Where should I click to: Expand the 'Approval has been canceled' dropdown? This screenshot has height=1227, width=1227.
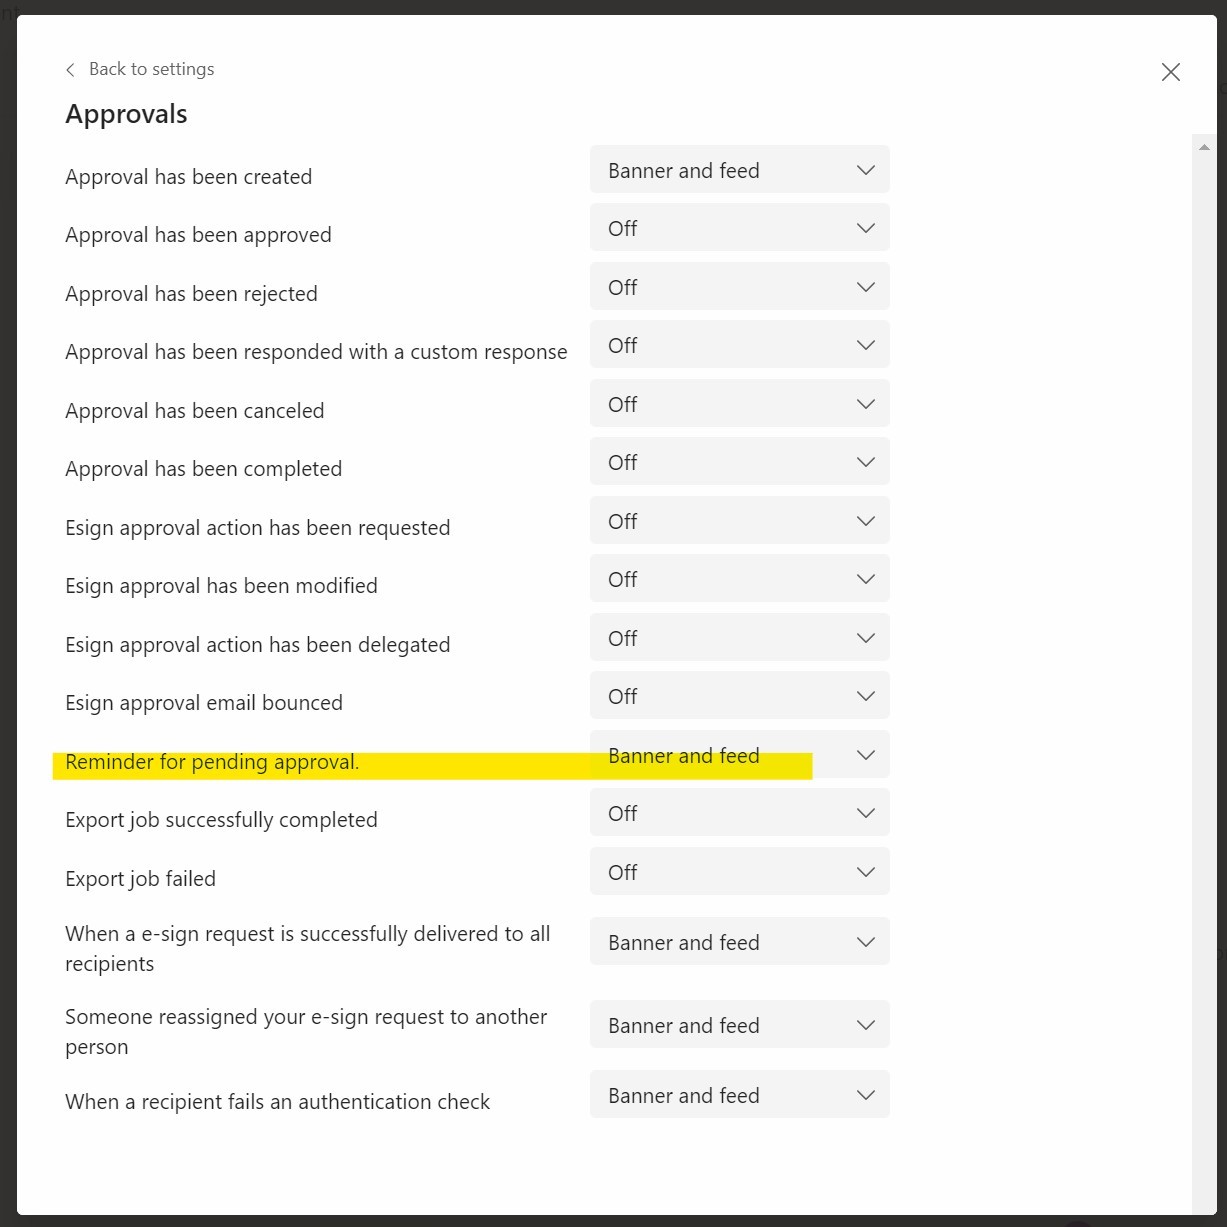click(740, 404)
